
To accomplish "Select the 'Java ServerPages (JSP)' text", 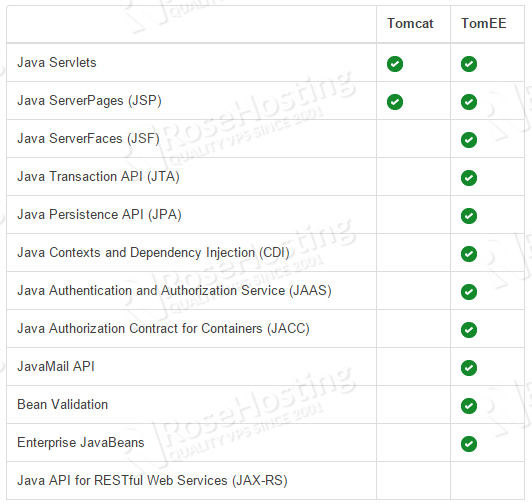I will click(89, 101).
